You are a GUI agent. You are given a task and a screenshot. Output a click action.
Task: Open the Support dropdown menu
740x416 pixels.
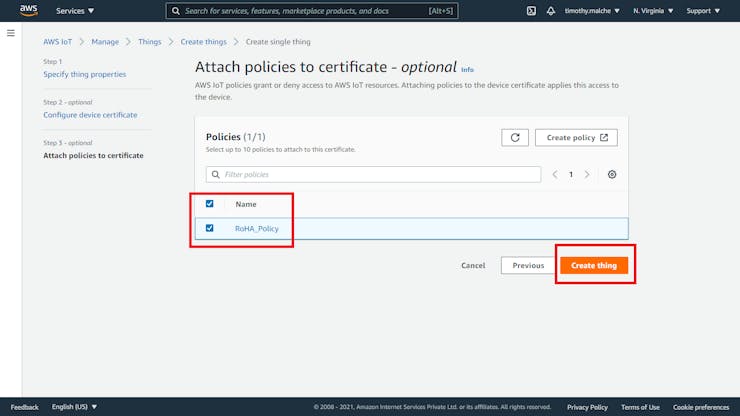703,10
